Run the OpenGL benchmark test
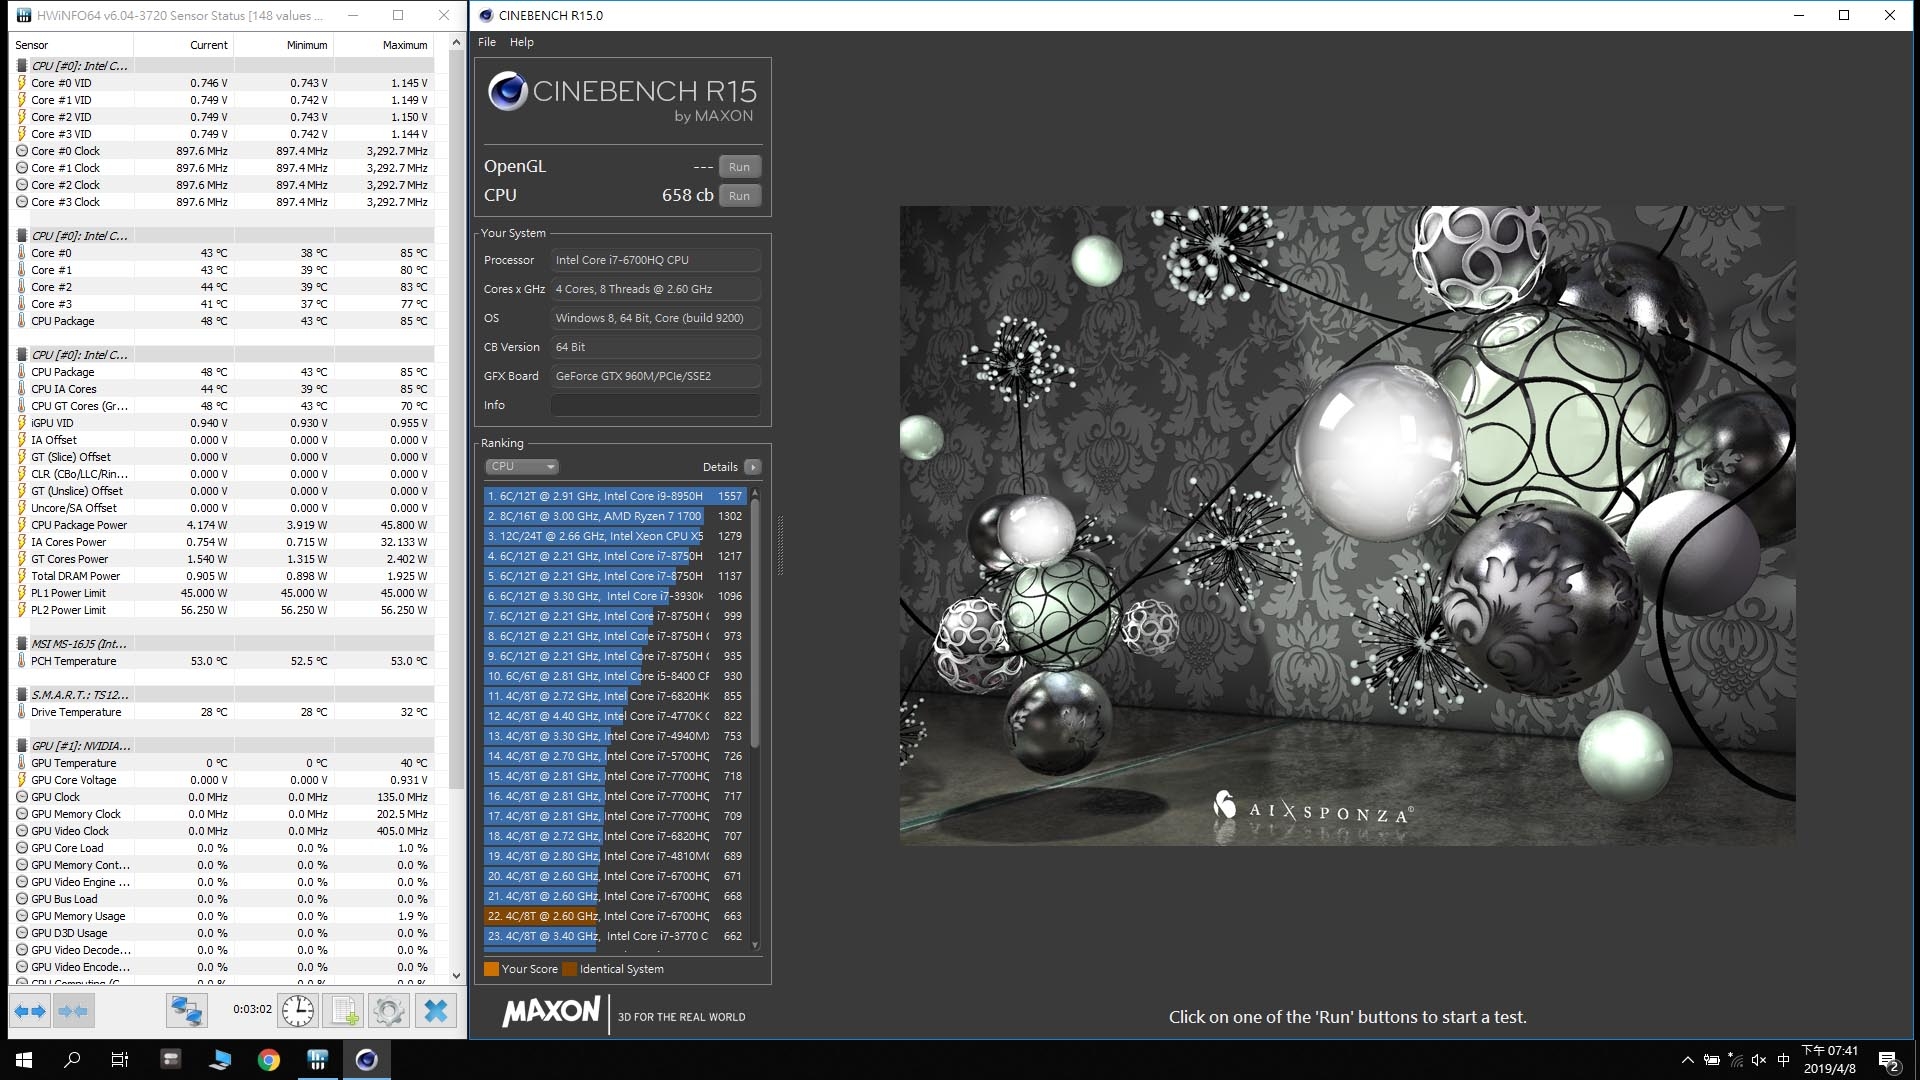The height and width of the screenshot is (1080, 1920). point(739,167)
